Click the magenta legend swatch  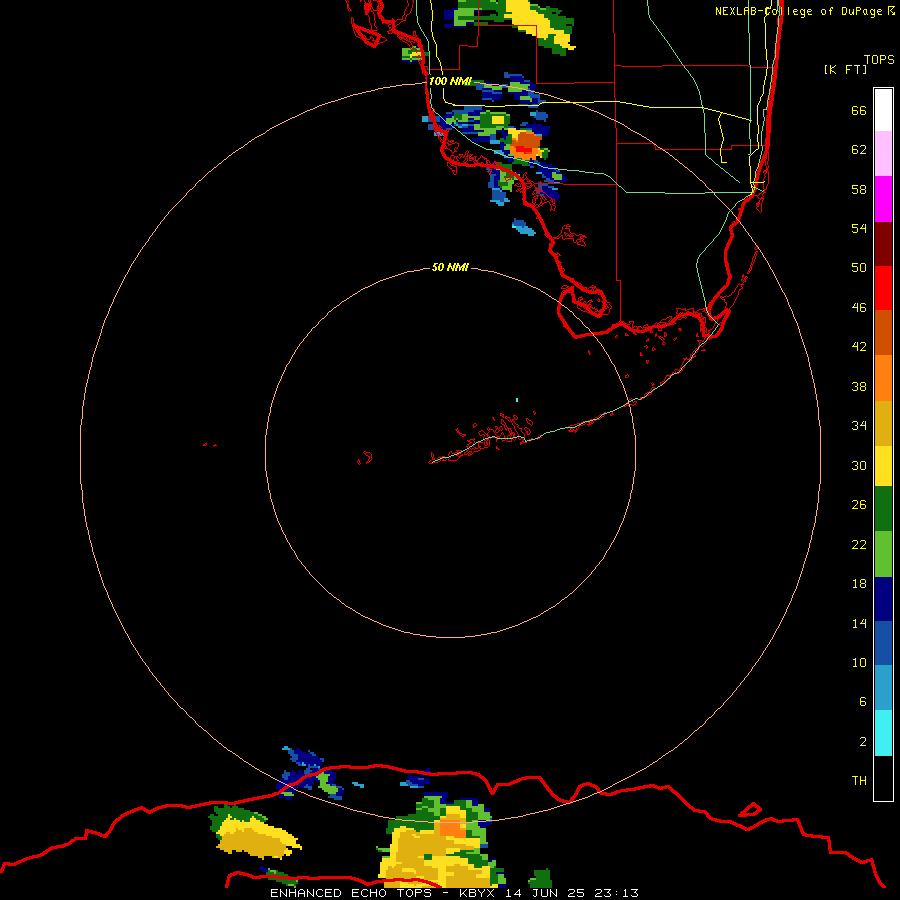883,199
